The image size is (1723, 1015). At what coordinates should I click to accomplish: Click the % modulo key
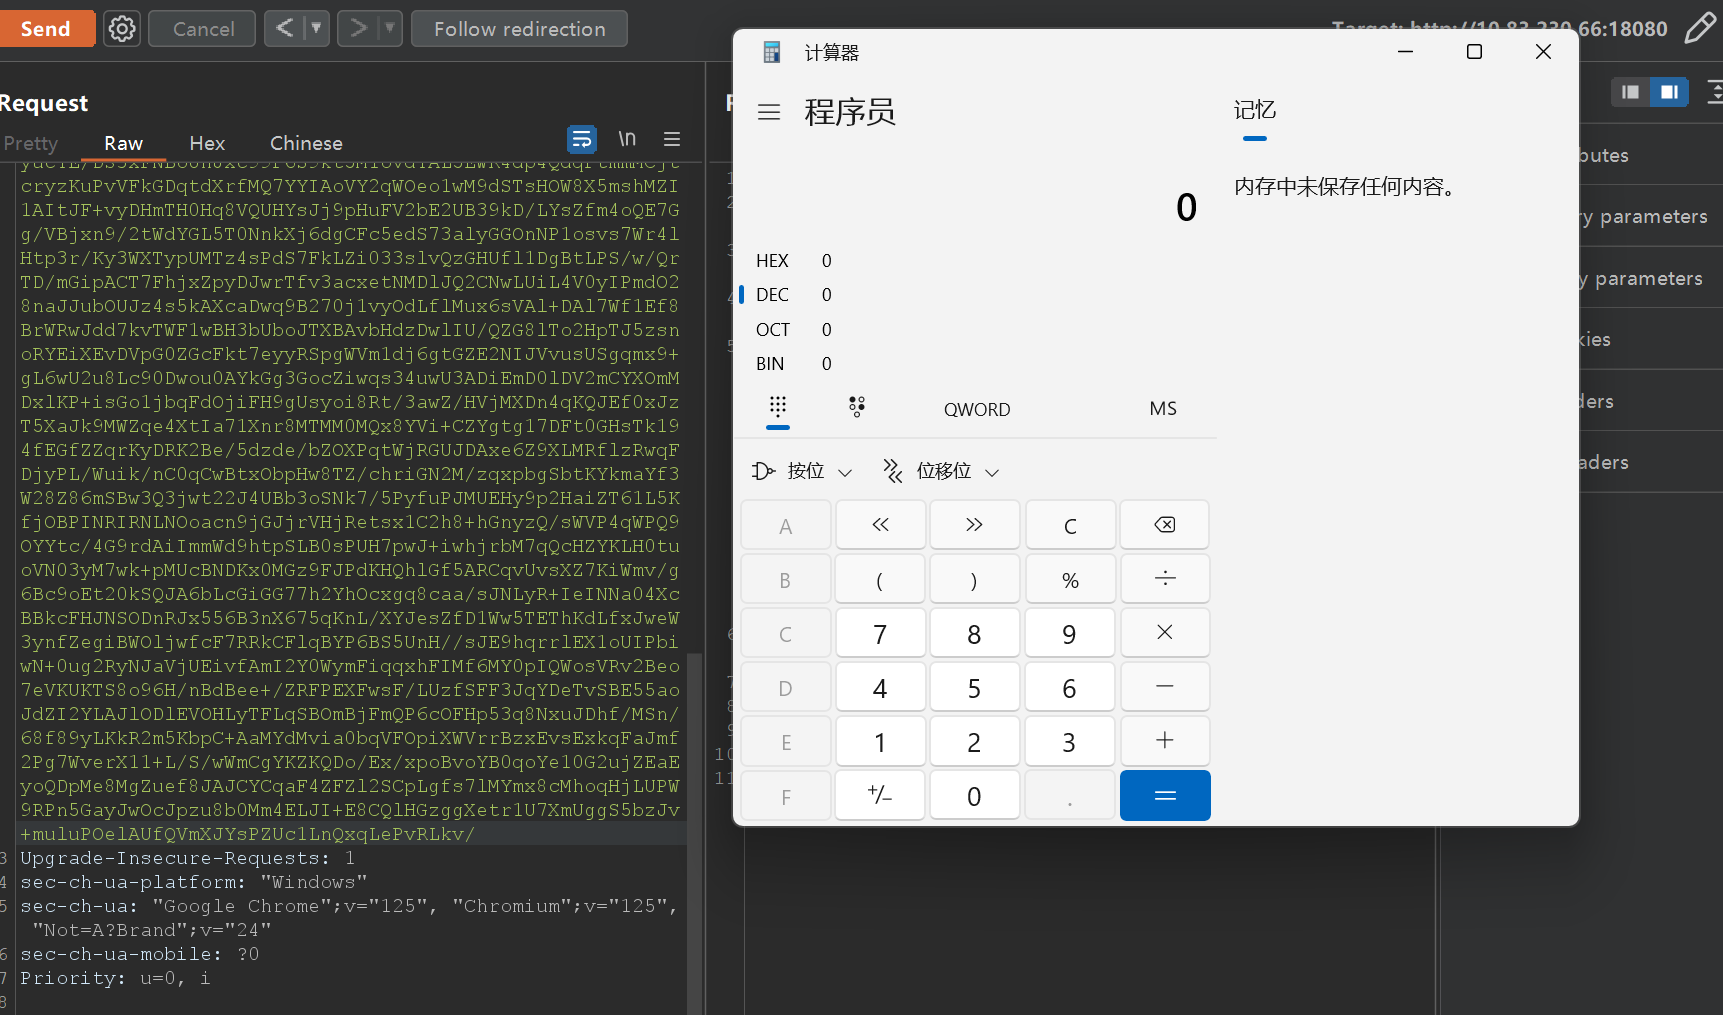click(x=1070, y=579)
